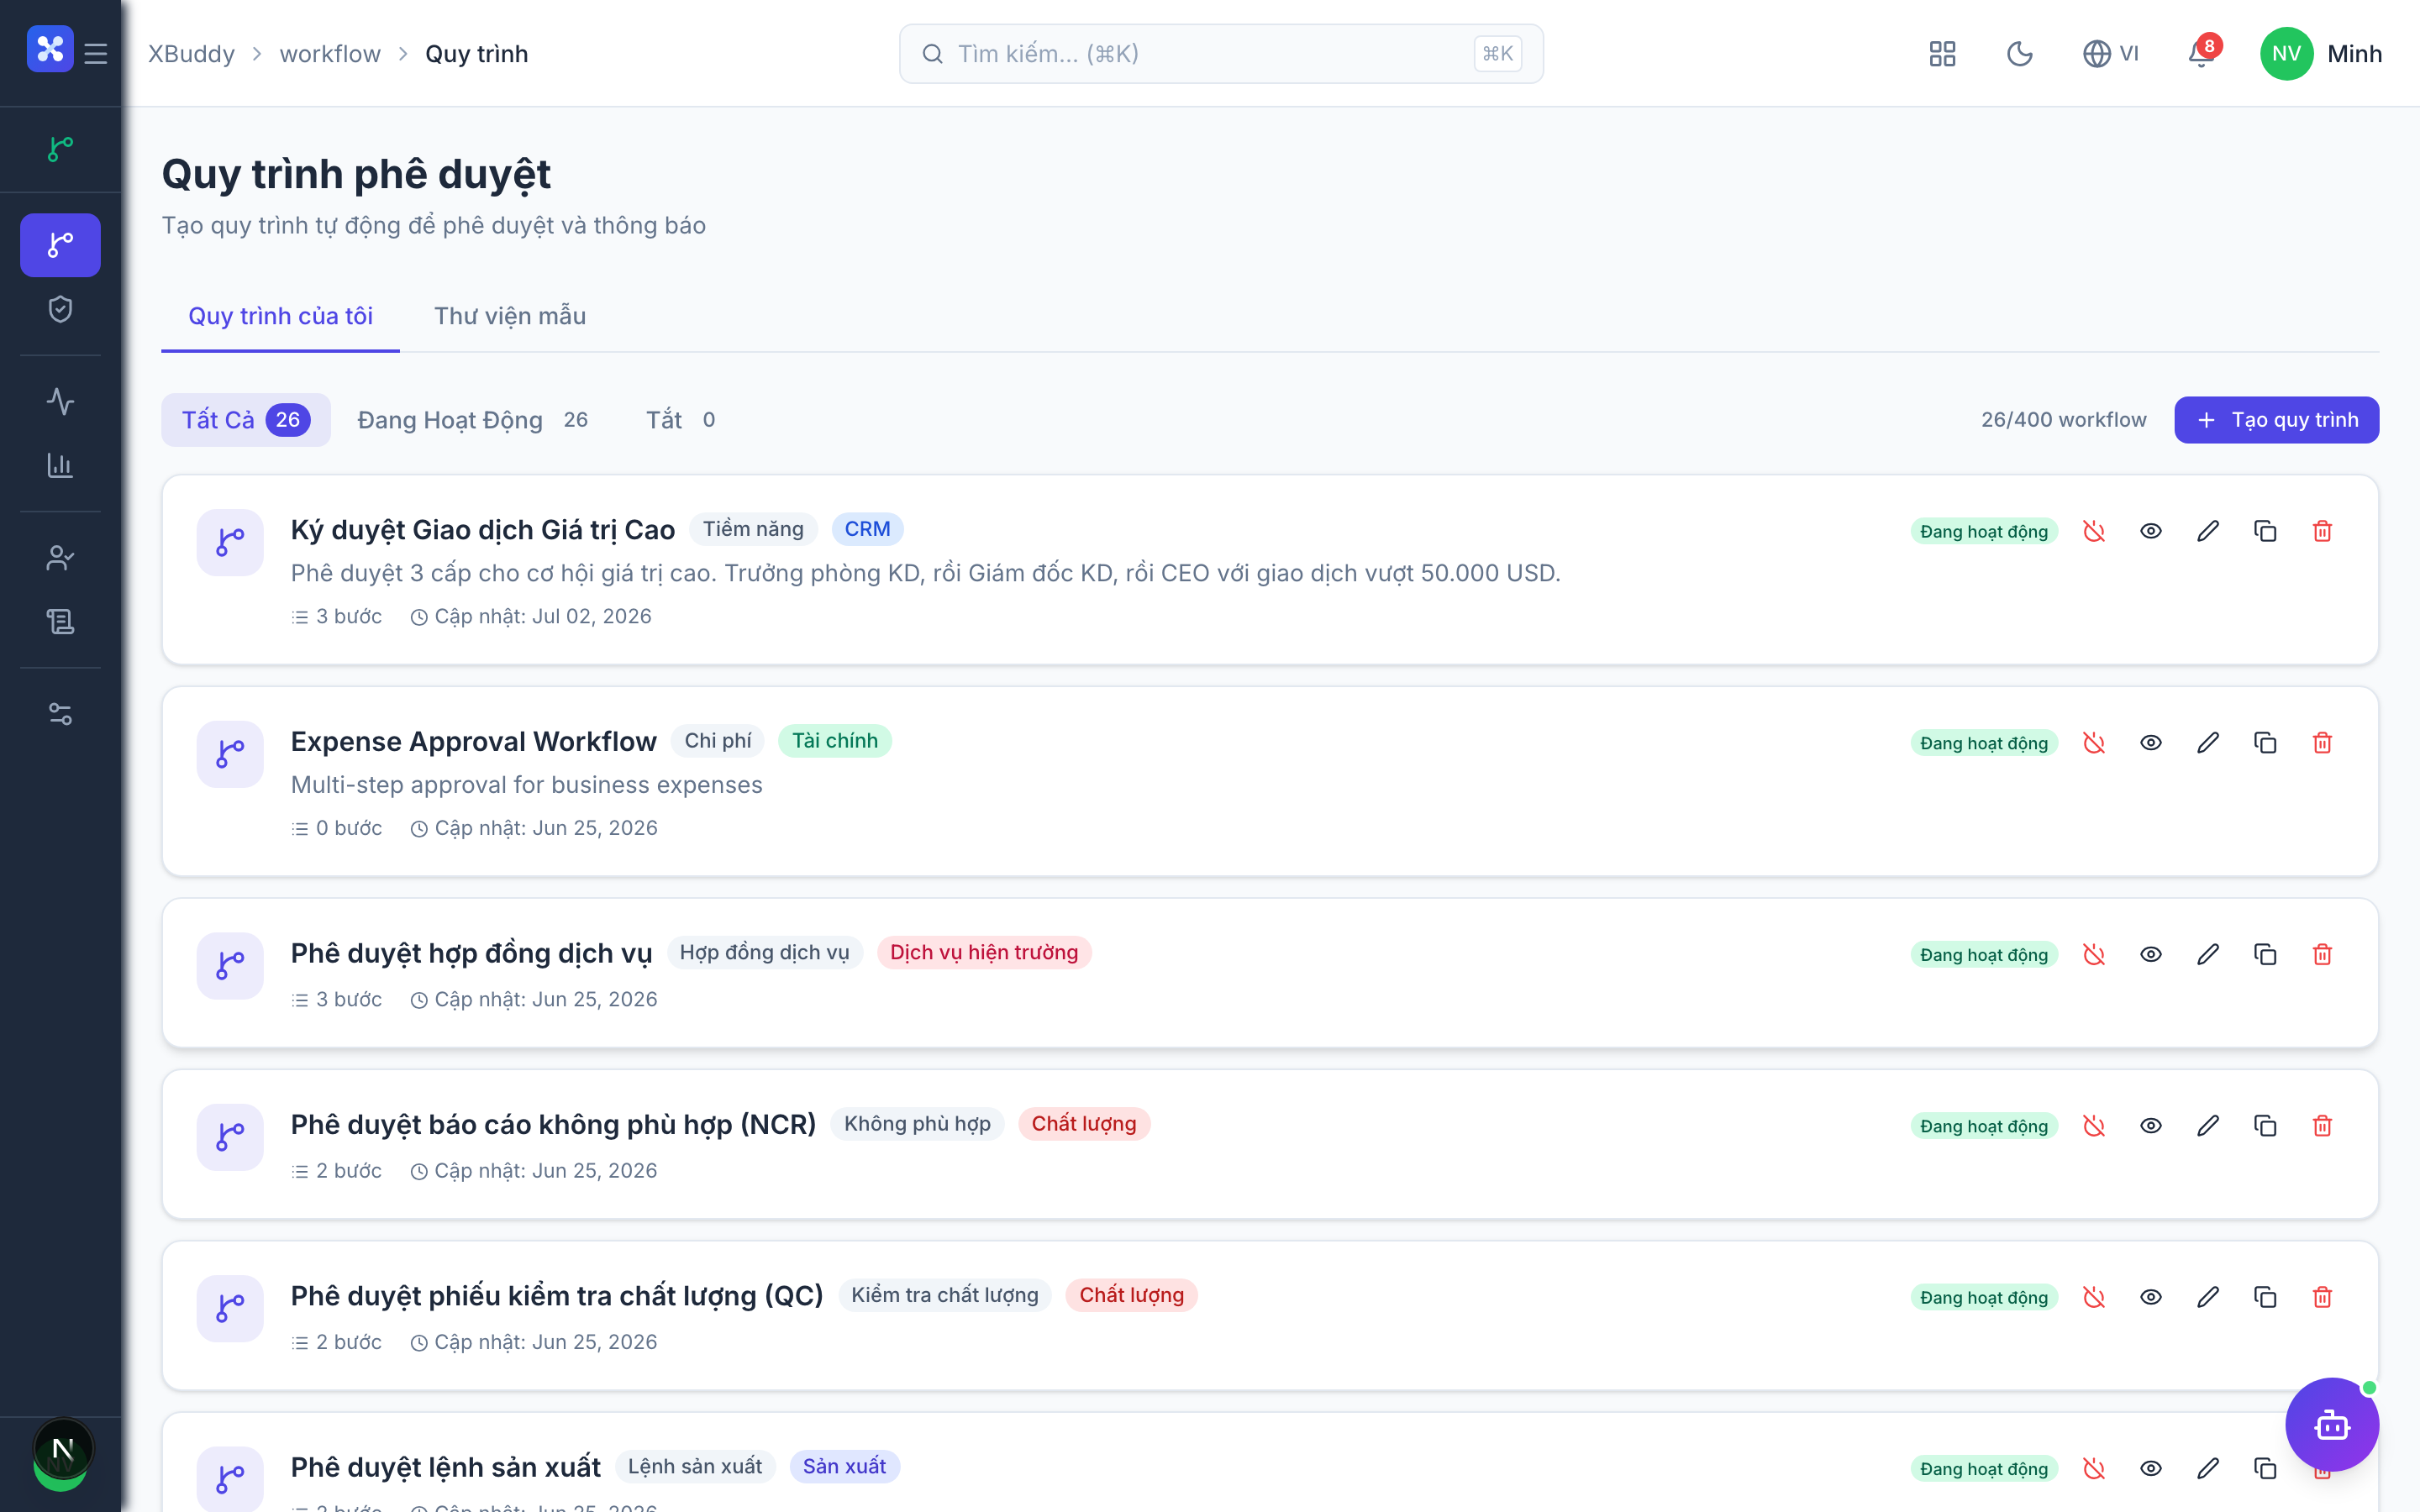Screen dimensions: 2420x1512
Task: Expand the sidebar hamburger menu
Action: click(96, 53)
